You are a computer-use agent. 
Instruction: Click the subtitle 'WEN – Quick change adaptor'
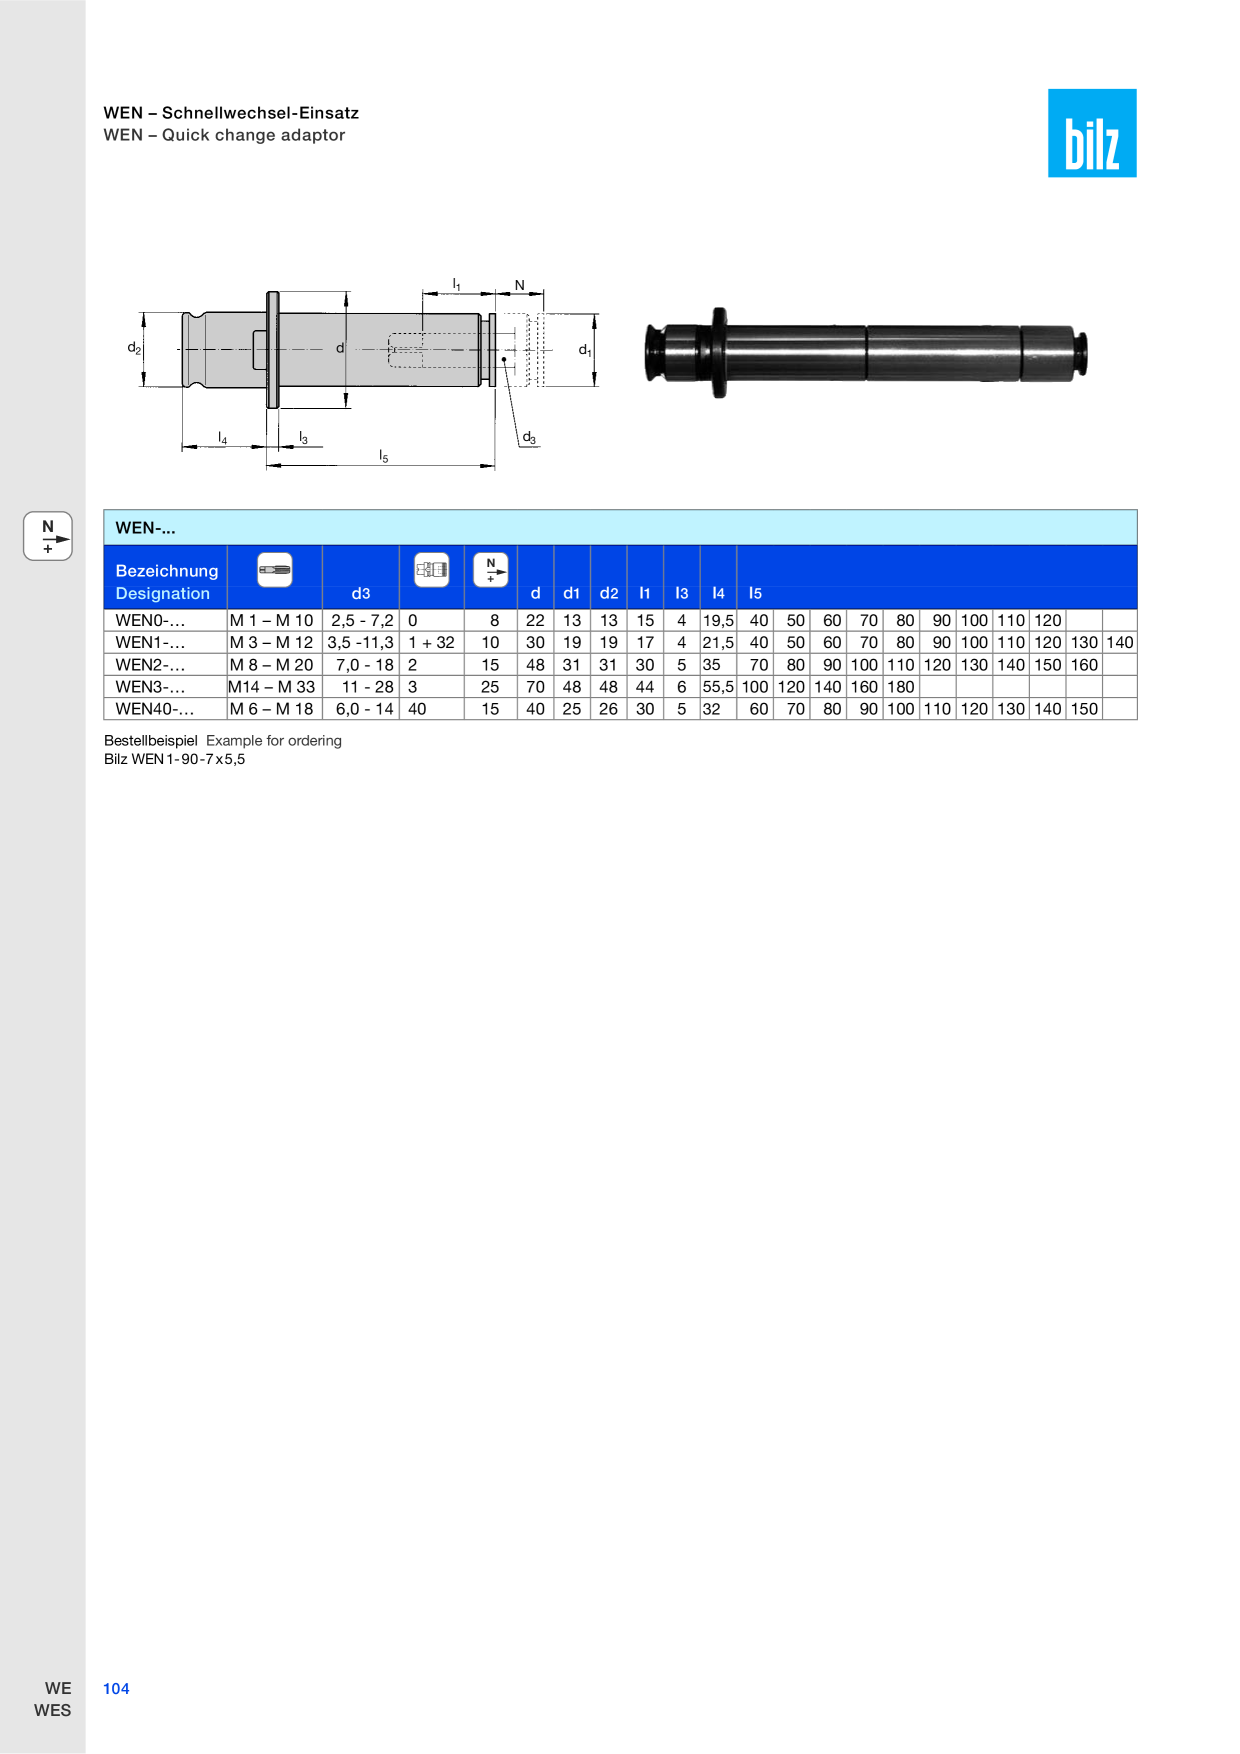coord(224,135)
